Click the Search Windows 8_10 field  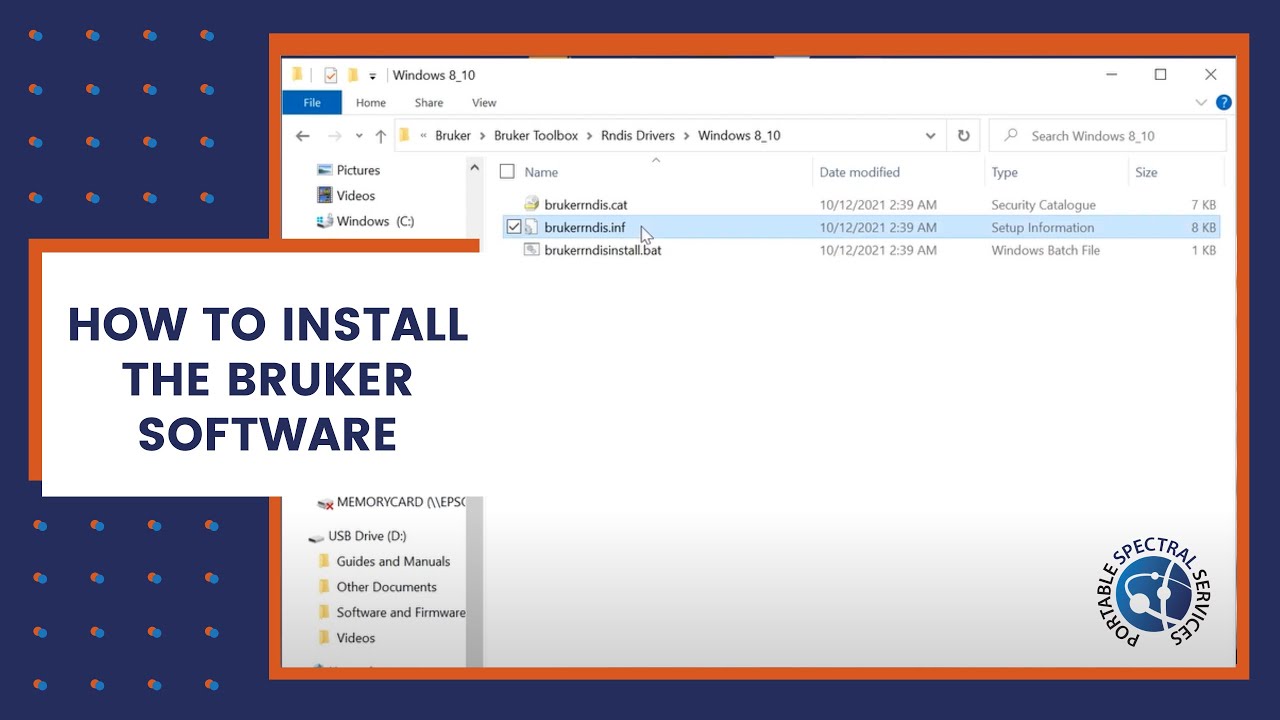(1107, 136)
